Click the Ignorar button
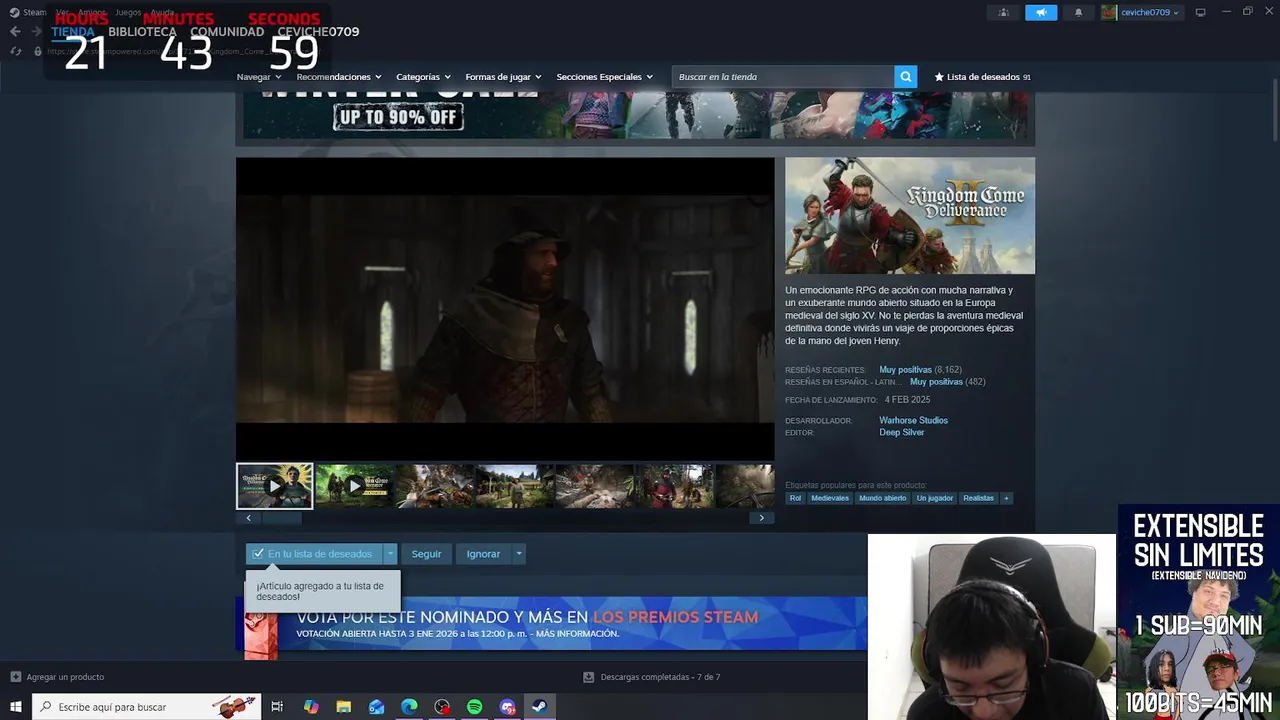 483,554
